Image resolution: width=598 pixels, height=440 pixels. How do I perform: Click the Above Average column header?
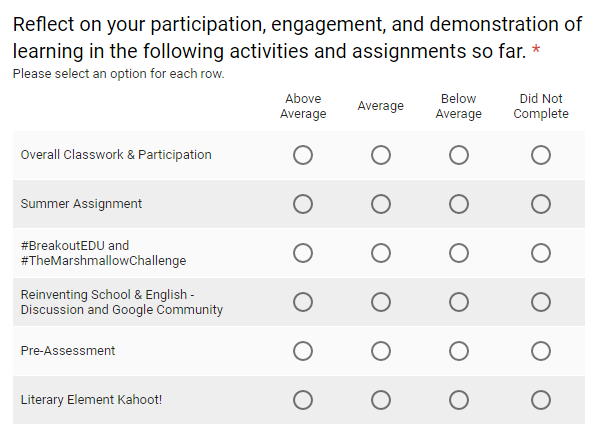point(303,106)
